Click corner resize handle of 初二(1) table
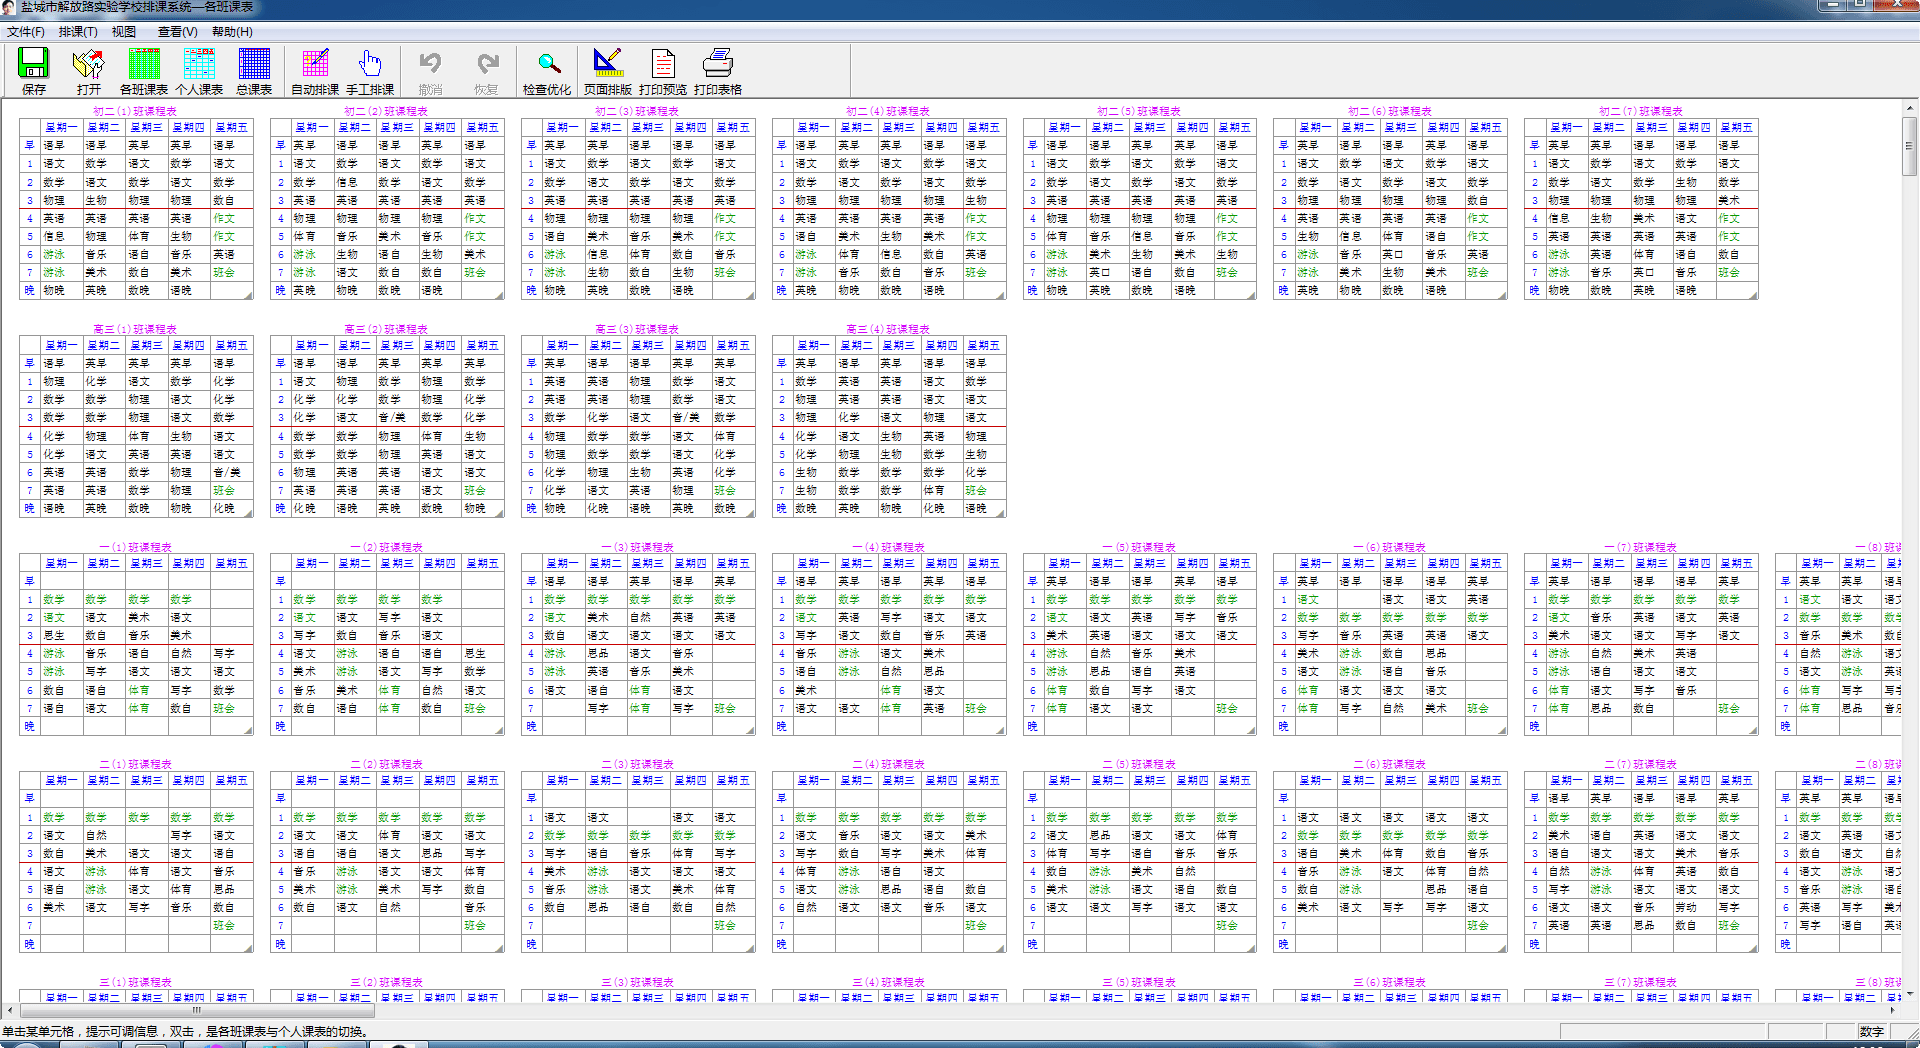The height and width of the screenshot is (1048, 1920). pos(248,295)
